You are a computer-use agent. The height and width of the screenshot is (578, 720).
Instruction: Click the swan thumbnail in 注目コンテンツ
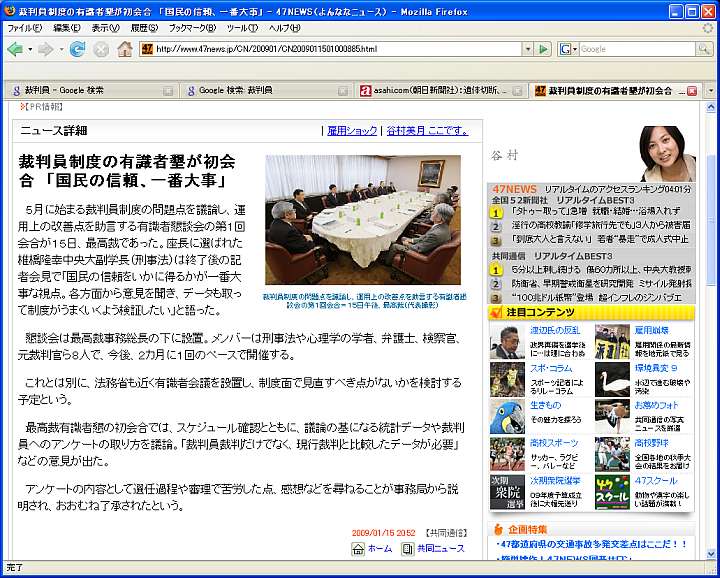612,380
